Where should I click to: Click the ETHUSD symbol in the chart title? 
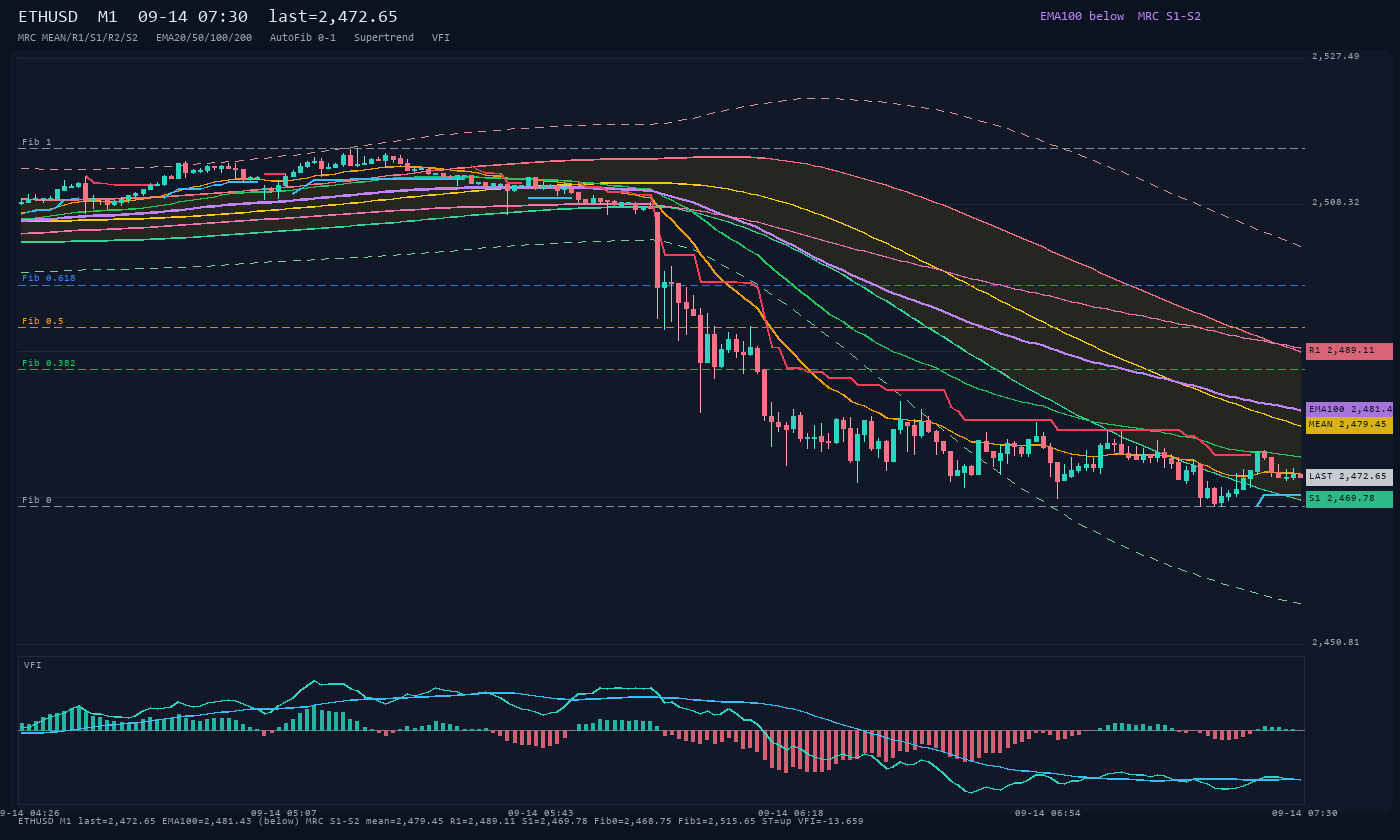[48, 17]
